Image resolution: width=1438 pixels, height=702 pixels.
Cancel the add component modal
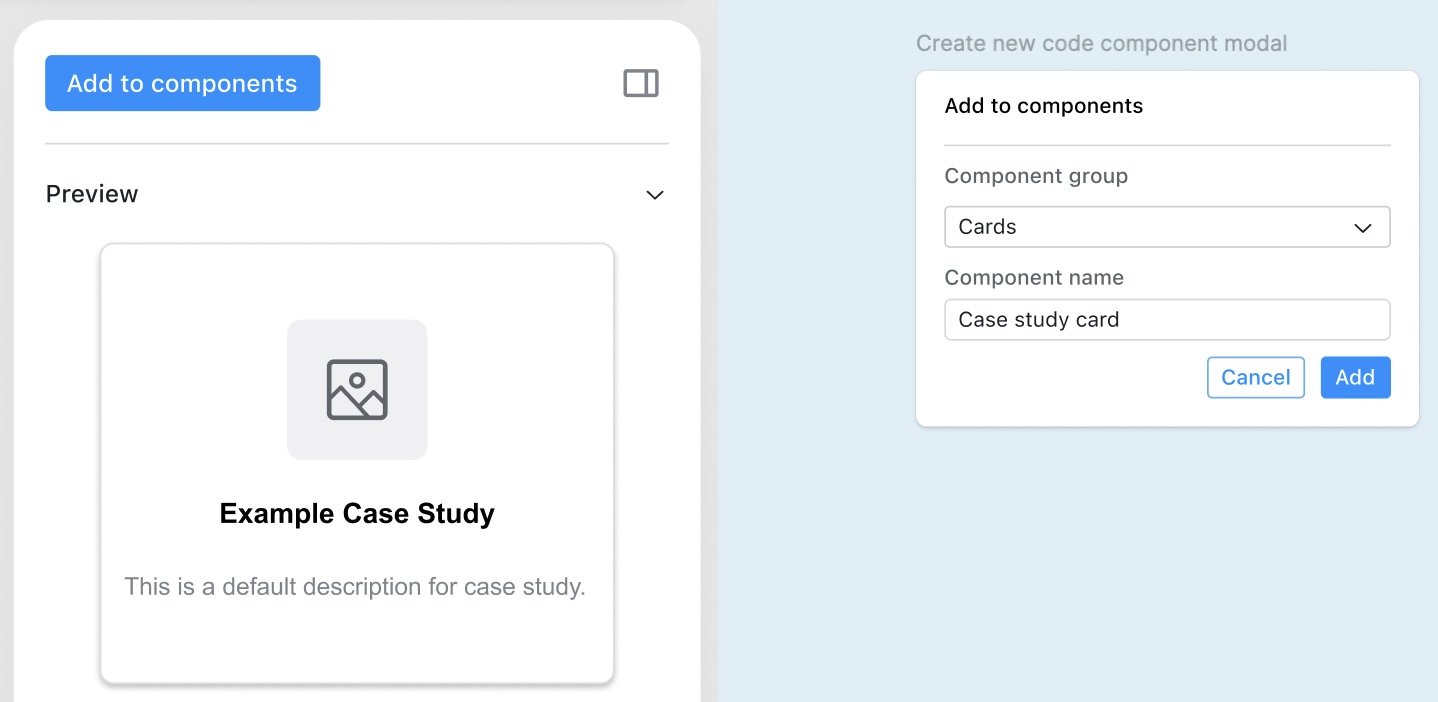click(x=1255, y=377)
